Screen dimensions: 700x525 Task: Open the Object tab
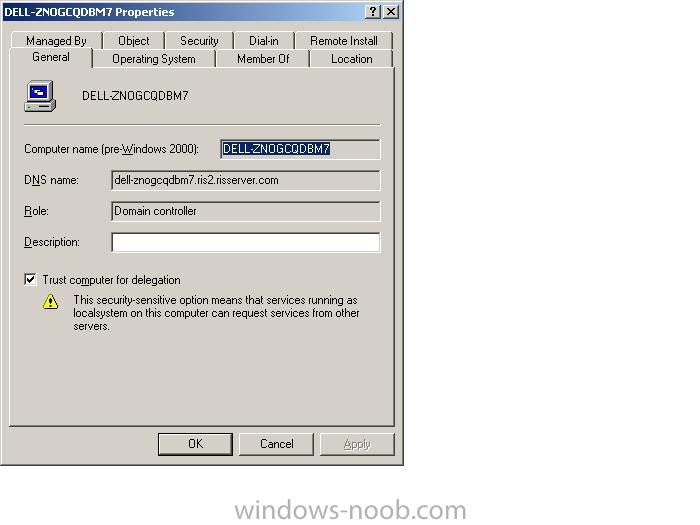point(133,41)
